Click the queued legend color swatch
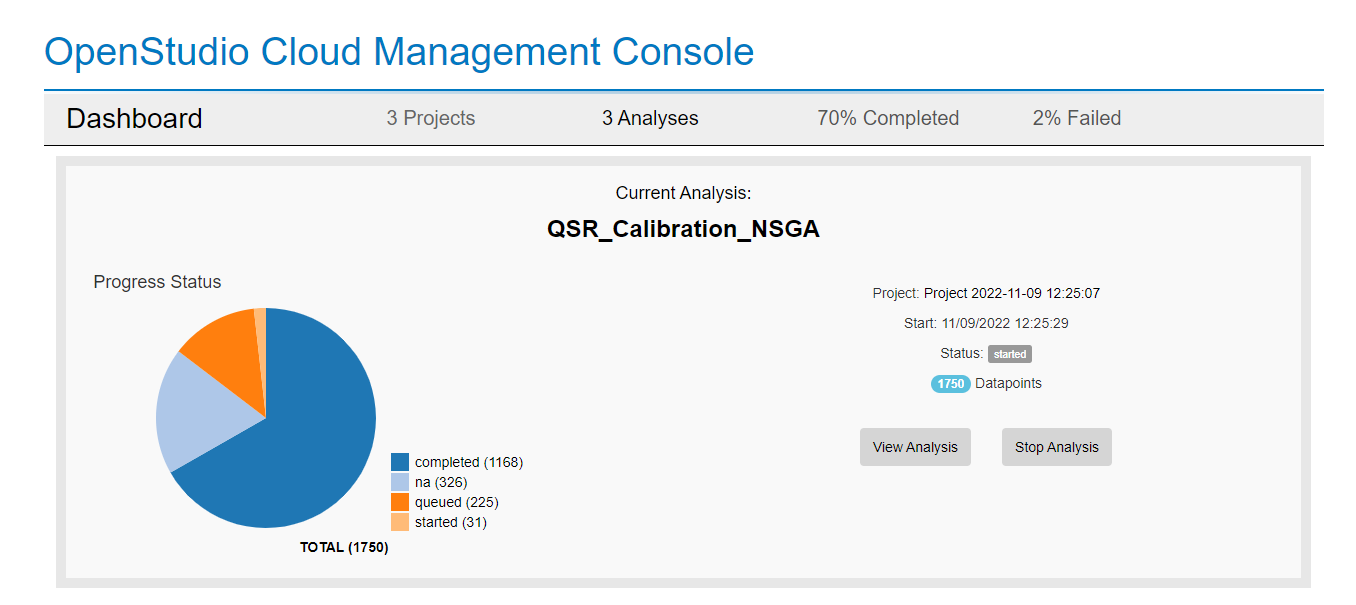1356x605 pixels. tap(400, 502)
